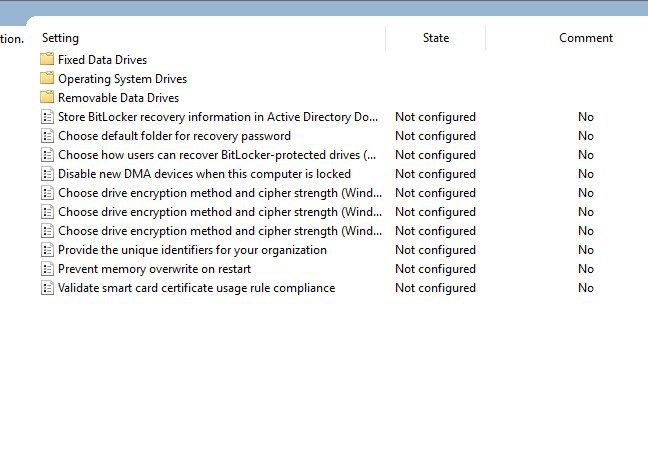Click Not configured state for Disable new DMA devices
Viewport: 648px width, 468px height.
point(435,174)
